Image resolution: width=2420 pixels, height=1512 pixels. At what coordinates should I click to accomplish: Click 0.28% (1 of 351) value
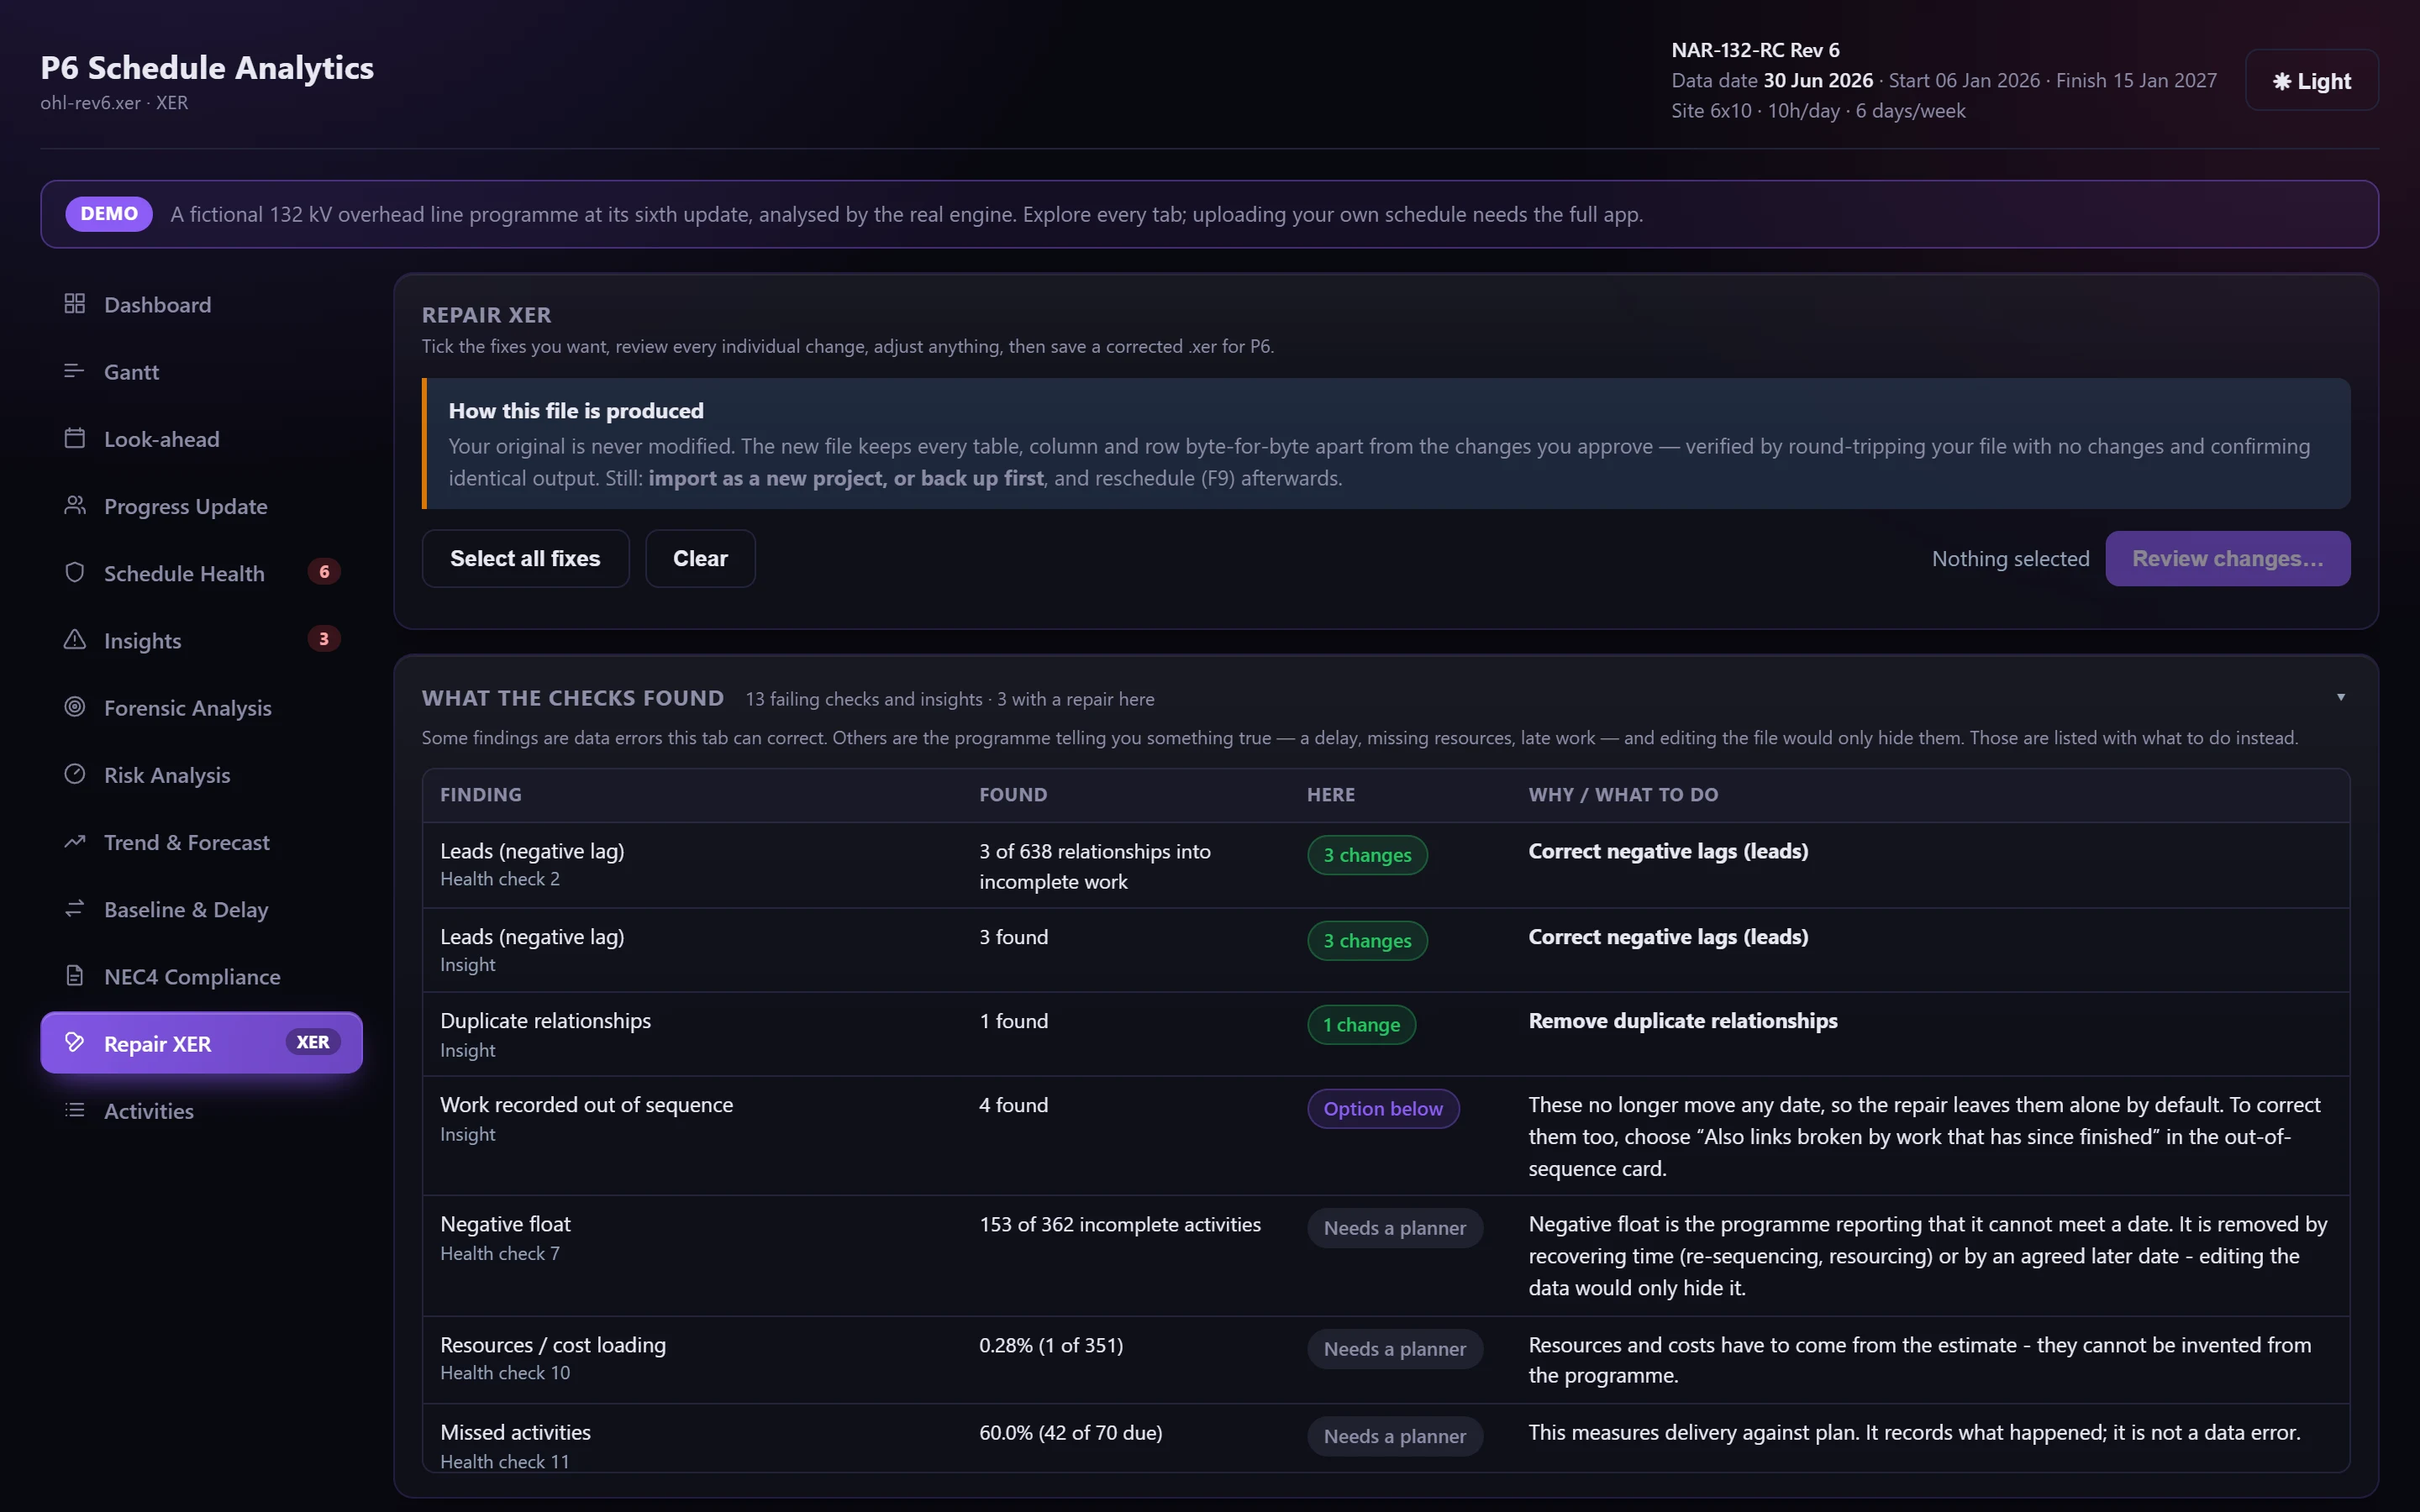[1050, 1345]
